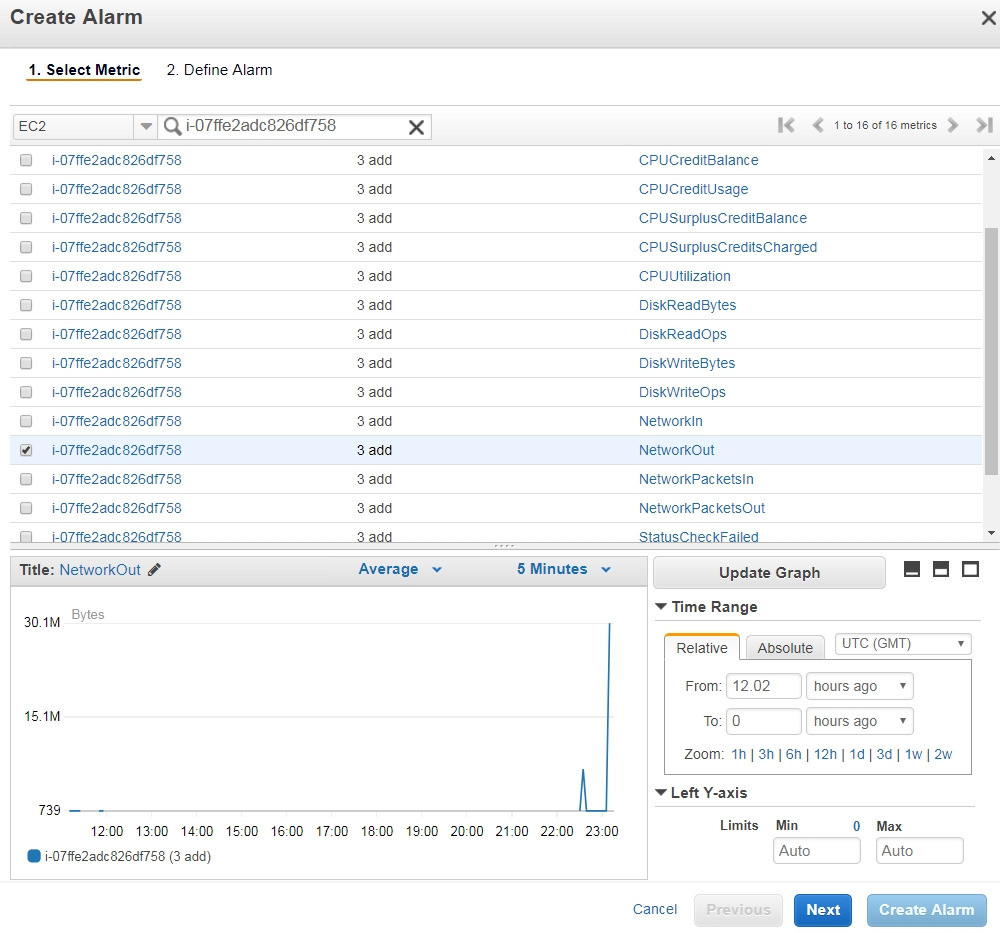Switch to split graph pane layout
1000x933 pixels.
[x=941, y=569]
